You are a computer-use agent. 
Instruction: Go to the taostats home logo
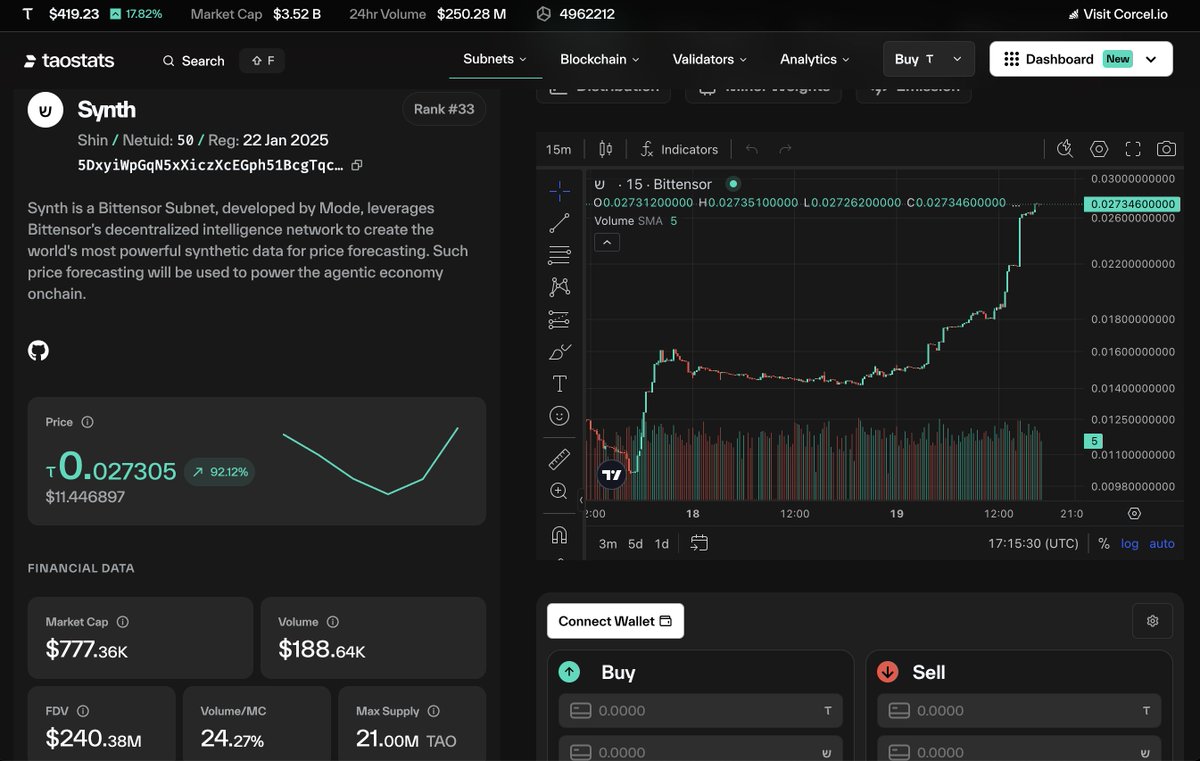tap(69, 61)
